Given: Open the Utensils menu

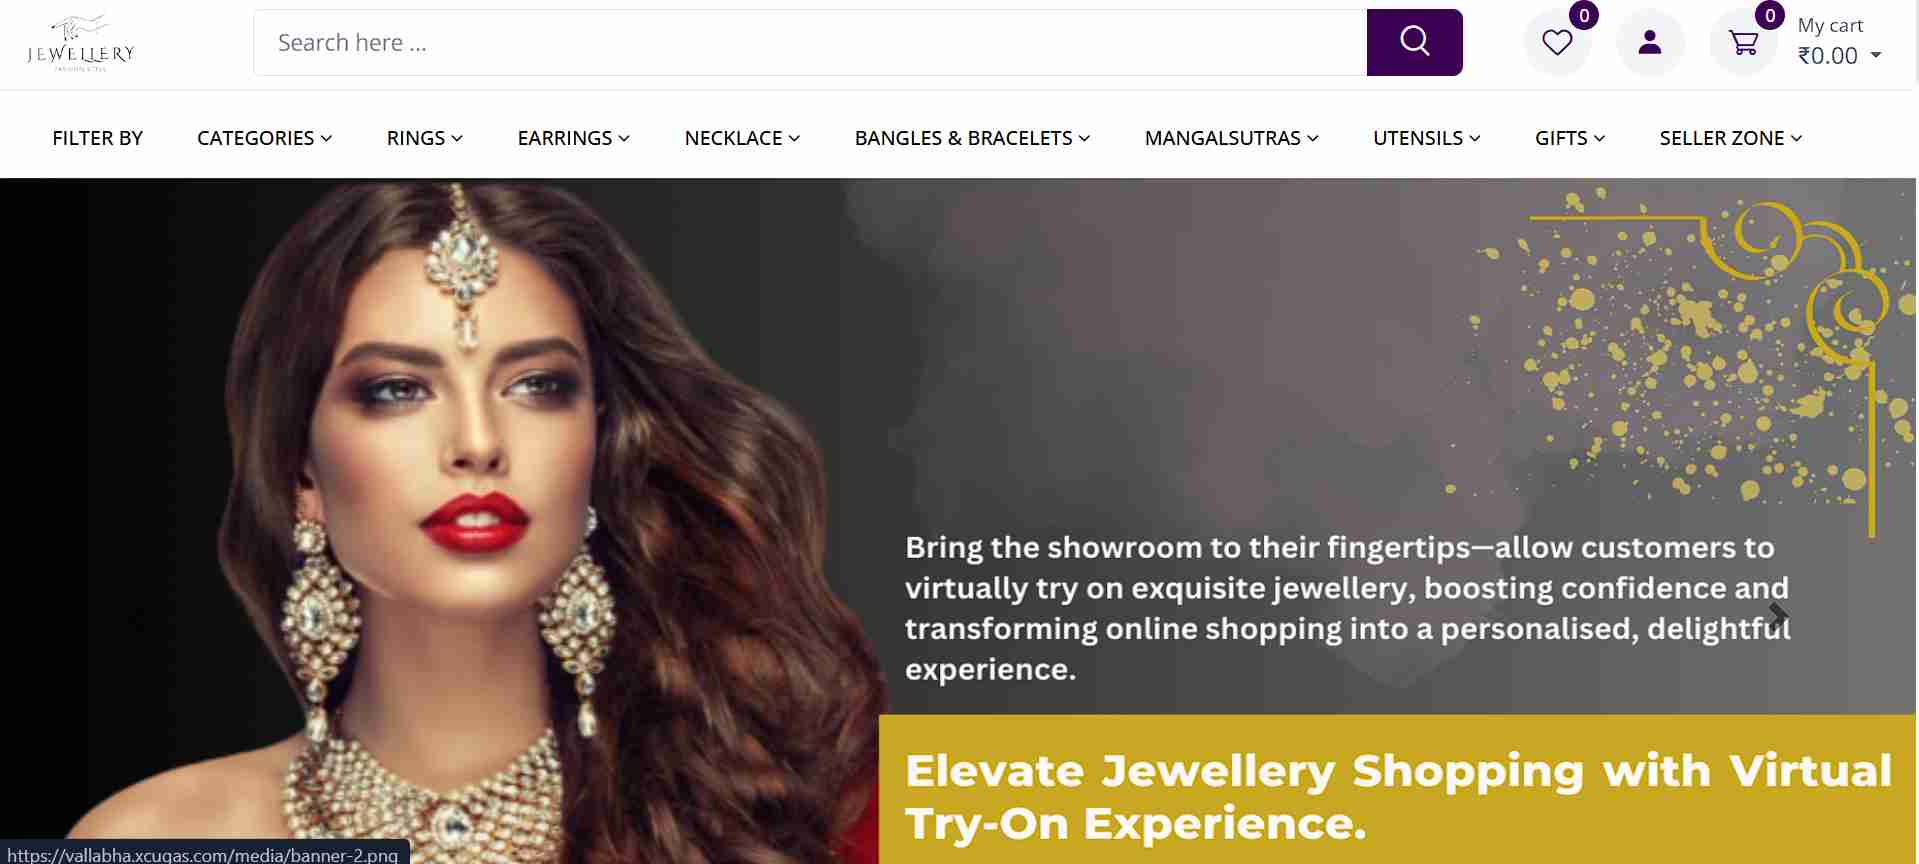Looking at the screenshot, I should pos(1426,138).
